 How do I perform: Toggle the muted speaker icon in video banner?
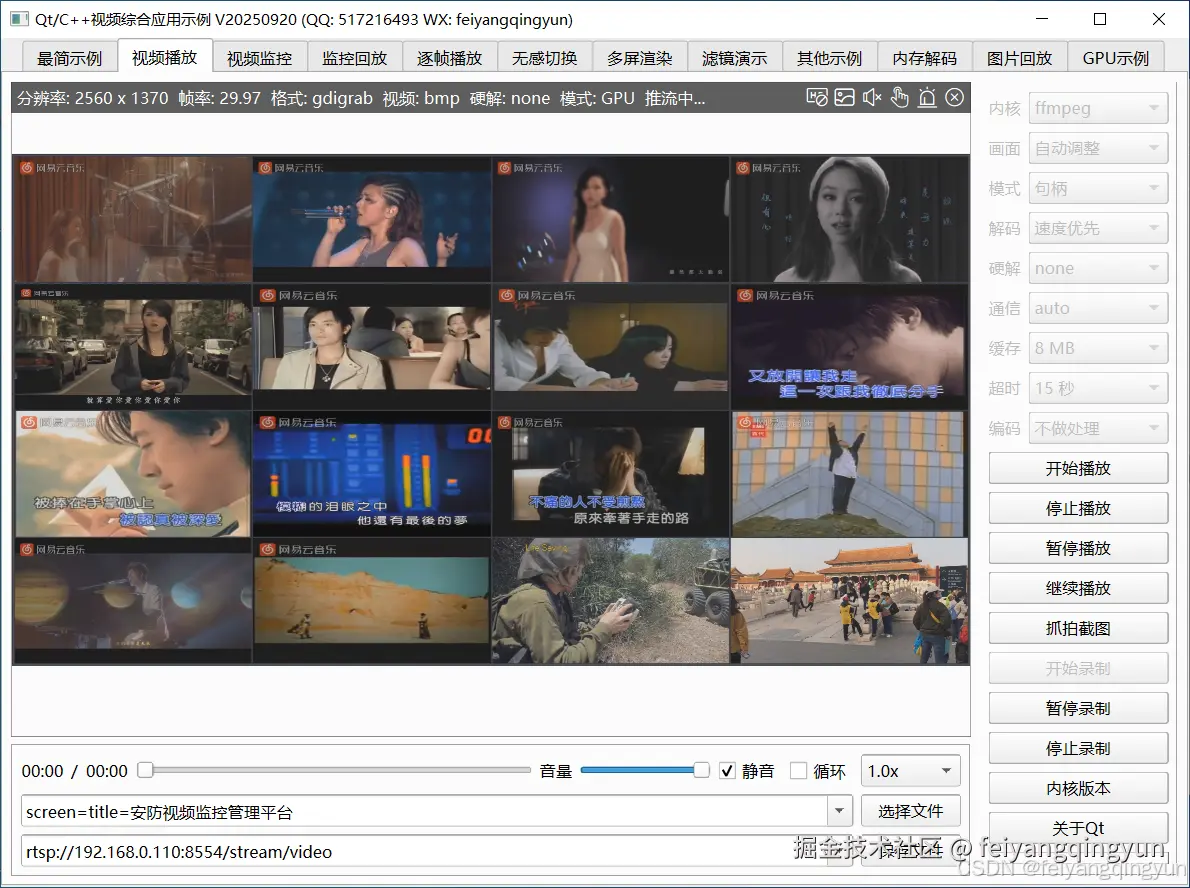(872, 97)
